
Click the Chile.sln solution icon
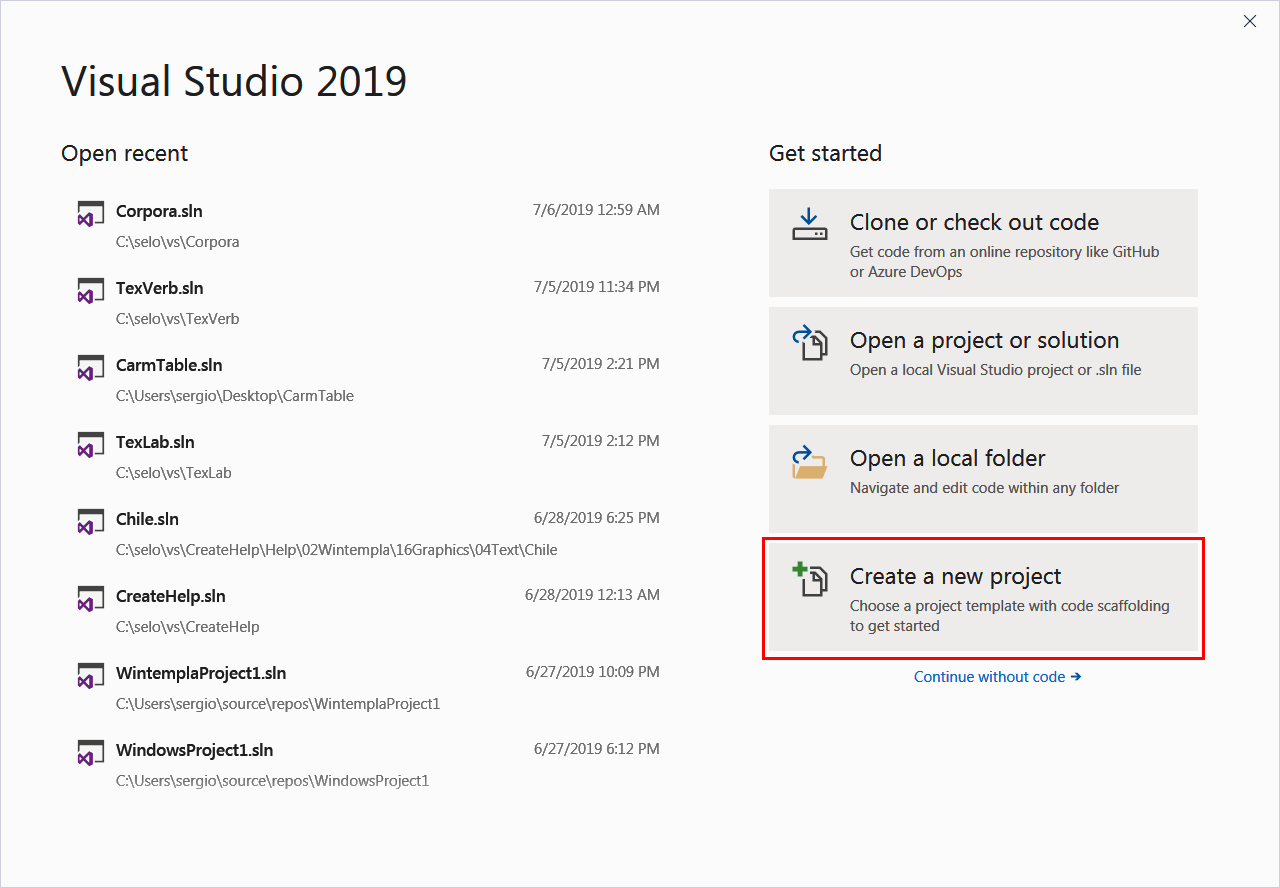91,522
